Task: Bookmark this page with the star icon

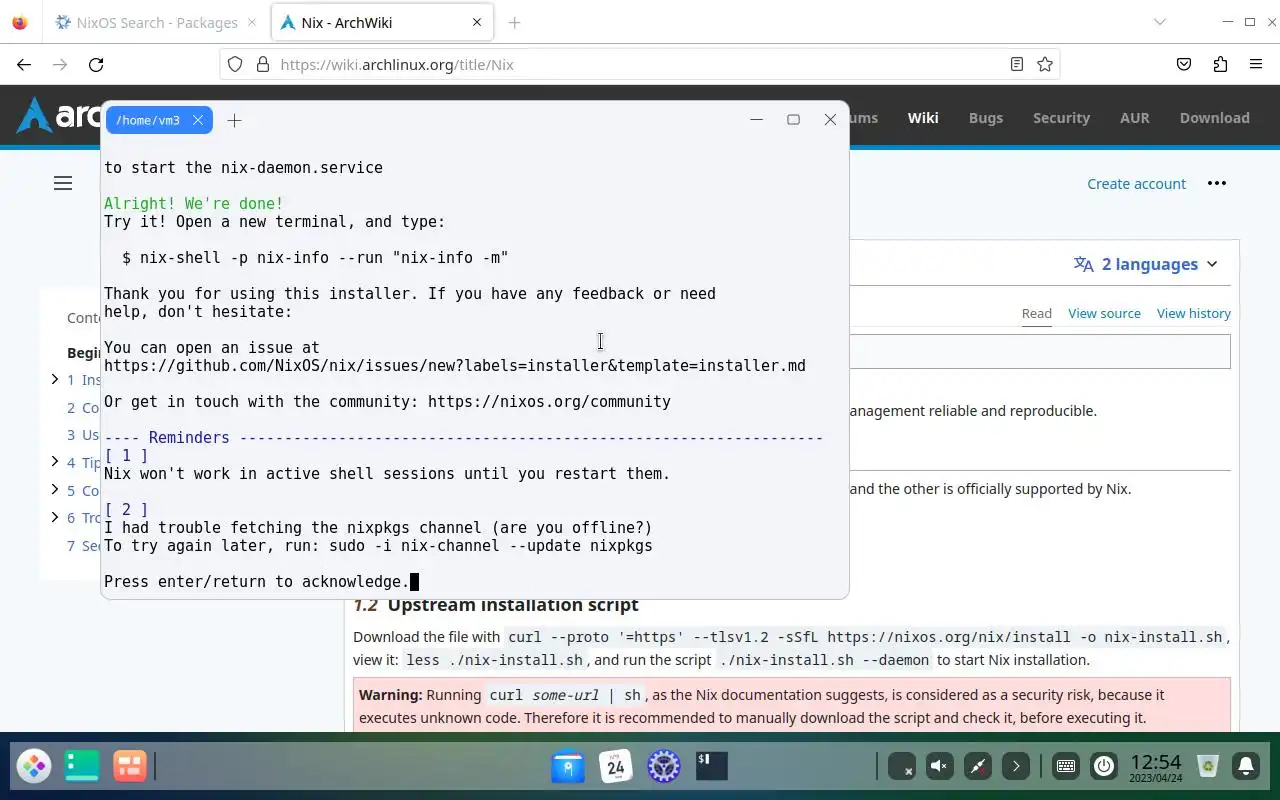Action: coord(1045,64)
